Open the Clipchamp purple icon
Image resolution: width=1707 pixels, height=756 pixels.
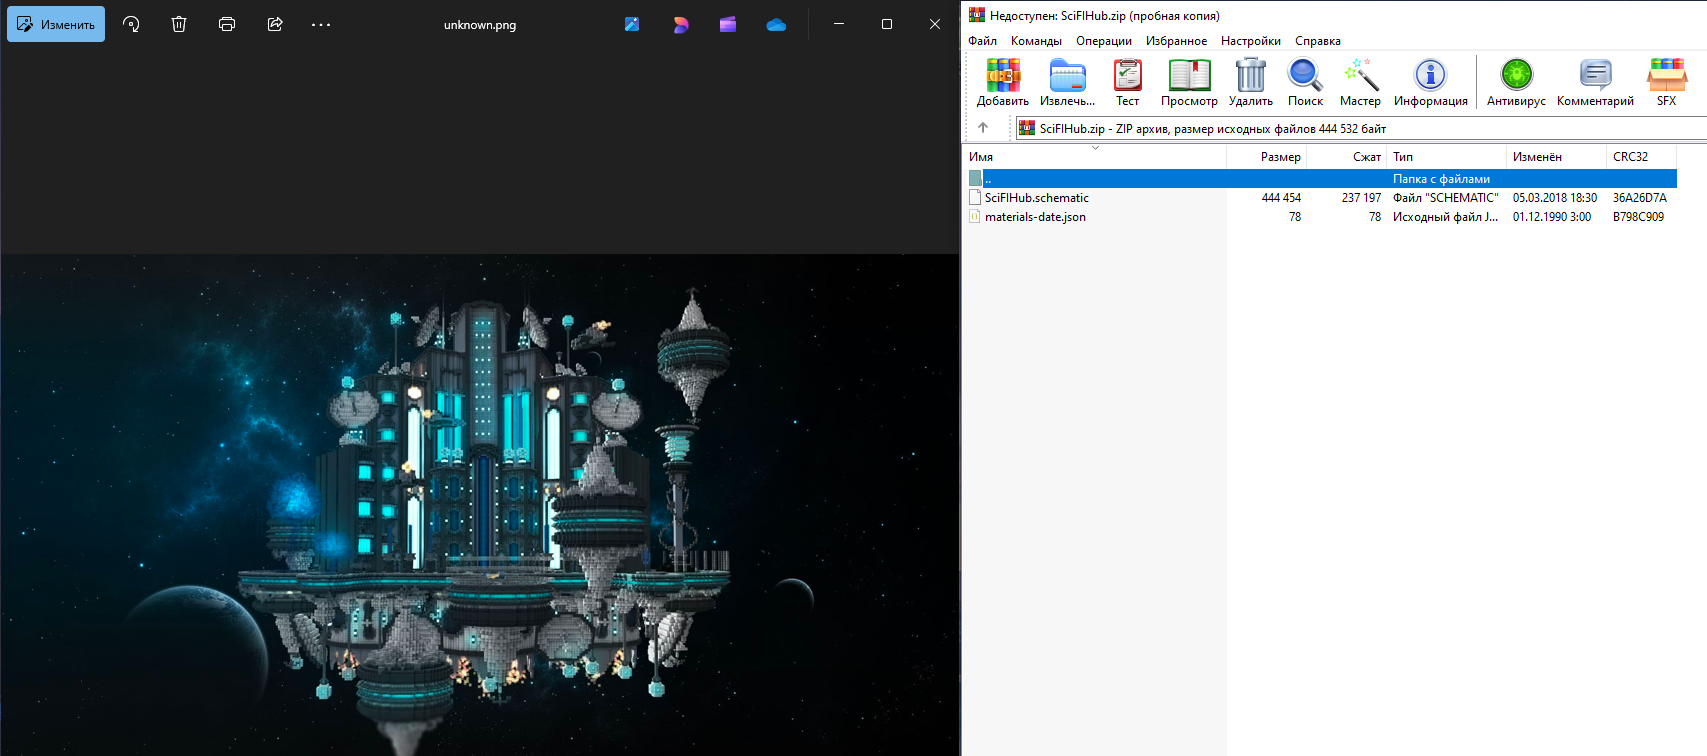click(728, 24)
